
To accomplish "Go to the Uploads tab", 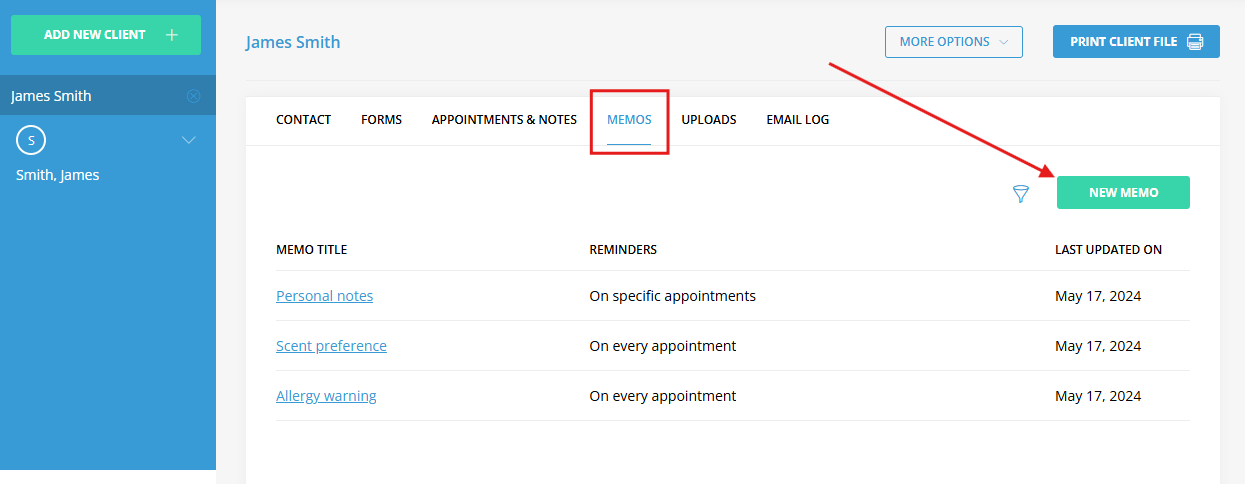I will [709, 120].
